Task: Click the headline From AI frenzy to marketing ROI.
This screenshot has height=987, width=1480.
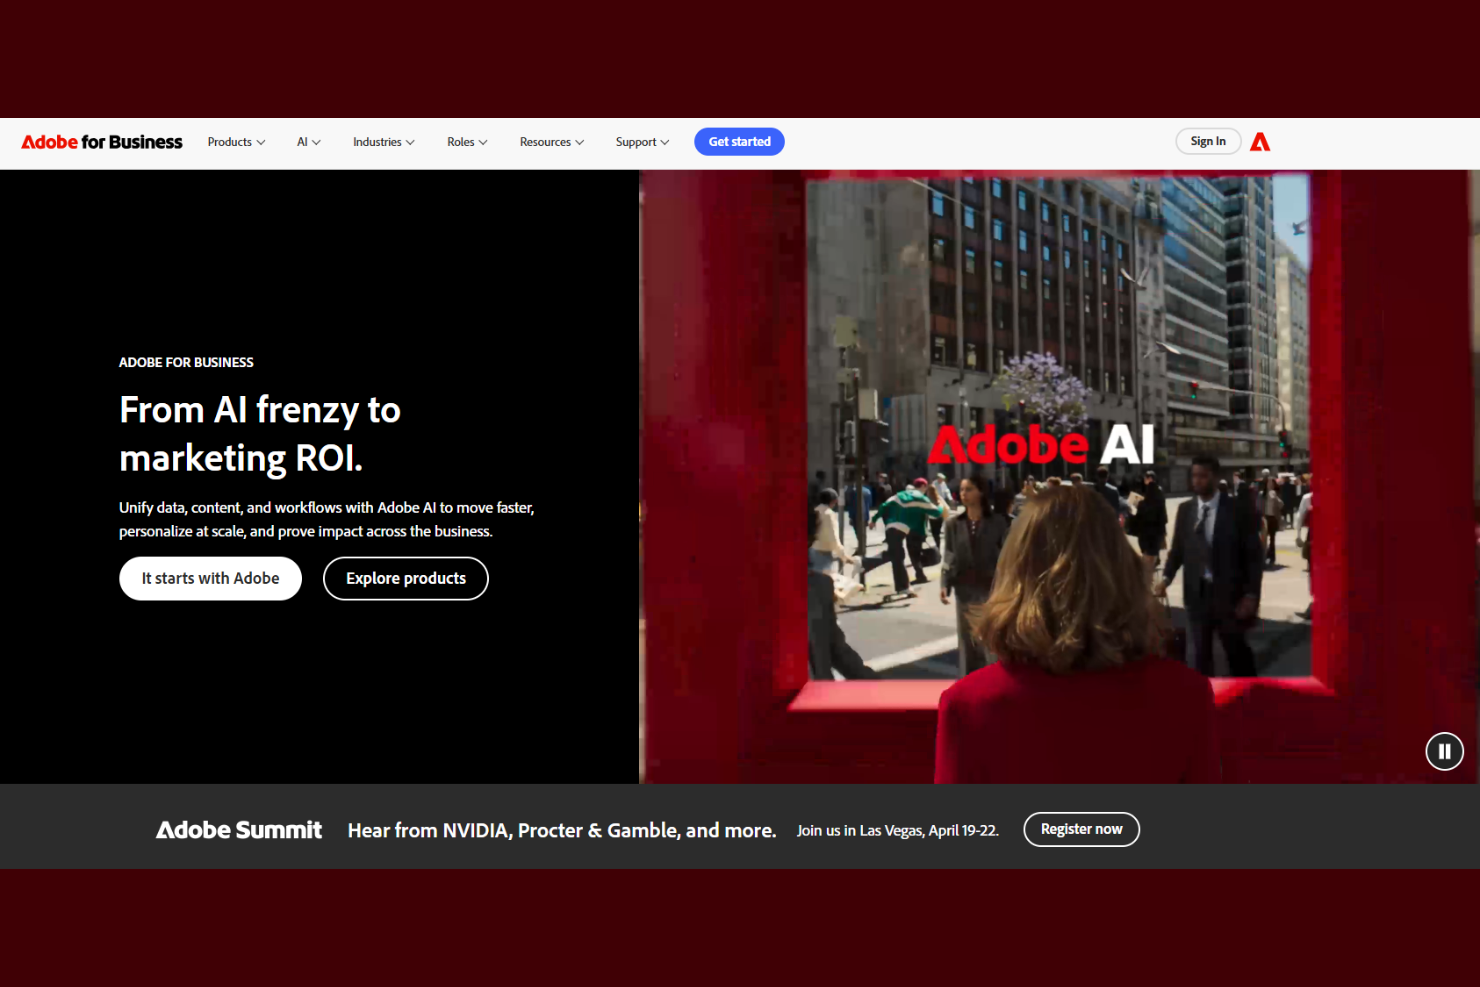Action: [260, 434]
